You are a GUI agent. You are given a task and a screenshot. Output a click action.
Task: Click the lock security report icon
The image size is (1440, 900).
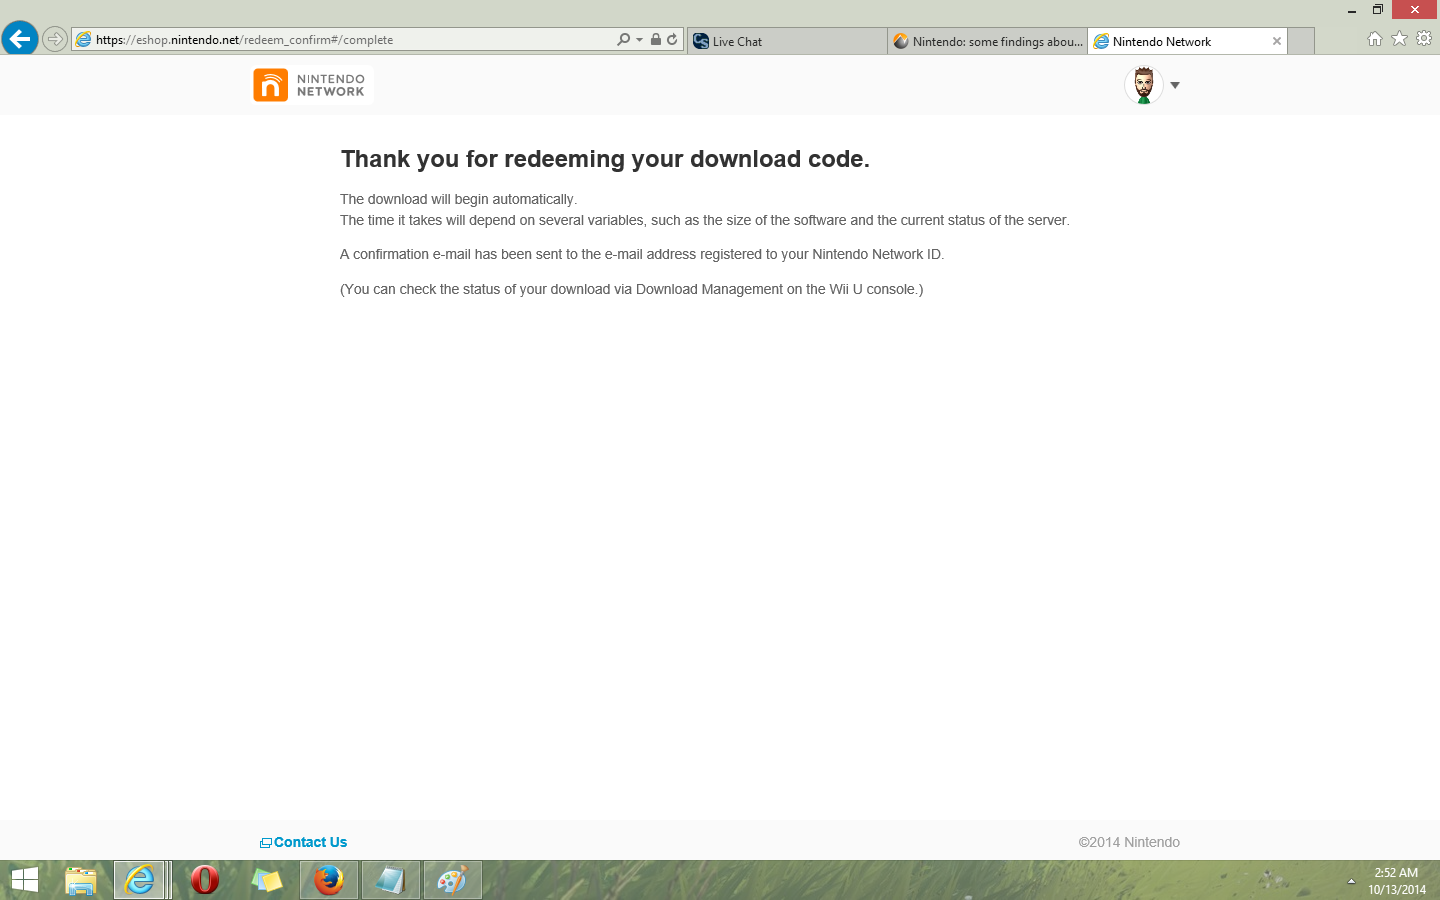(655, 40)
